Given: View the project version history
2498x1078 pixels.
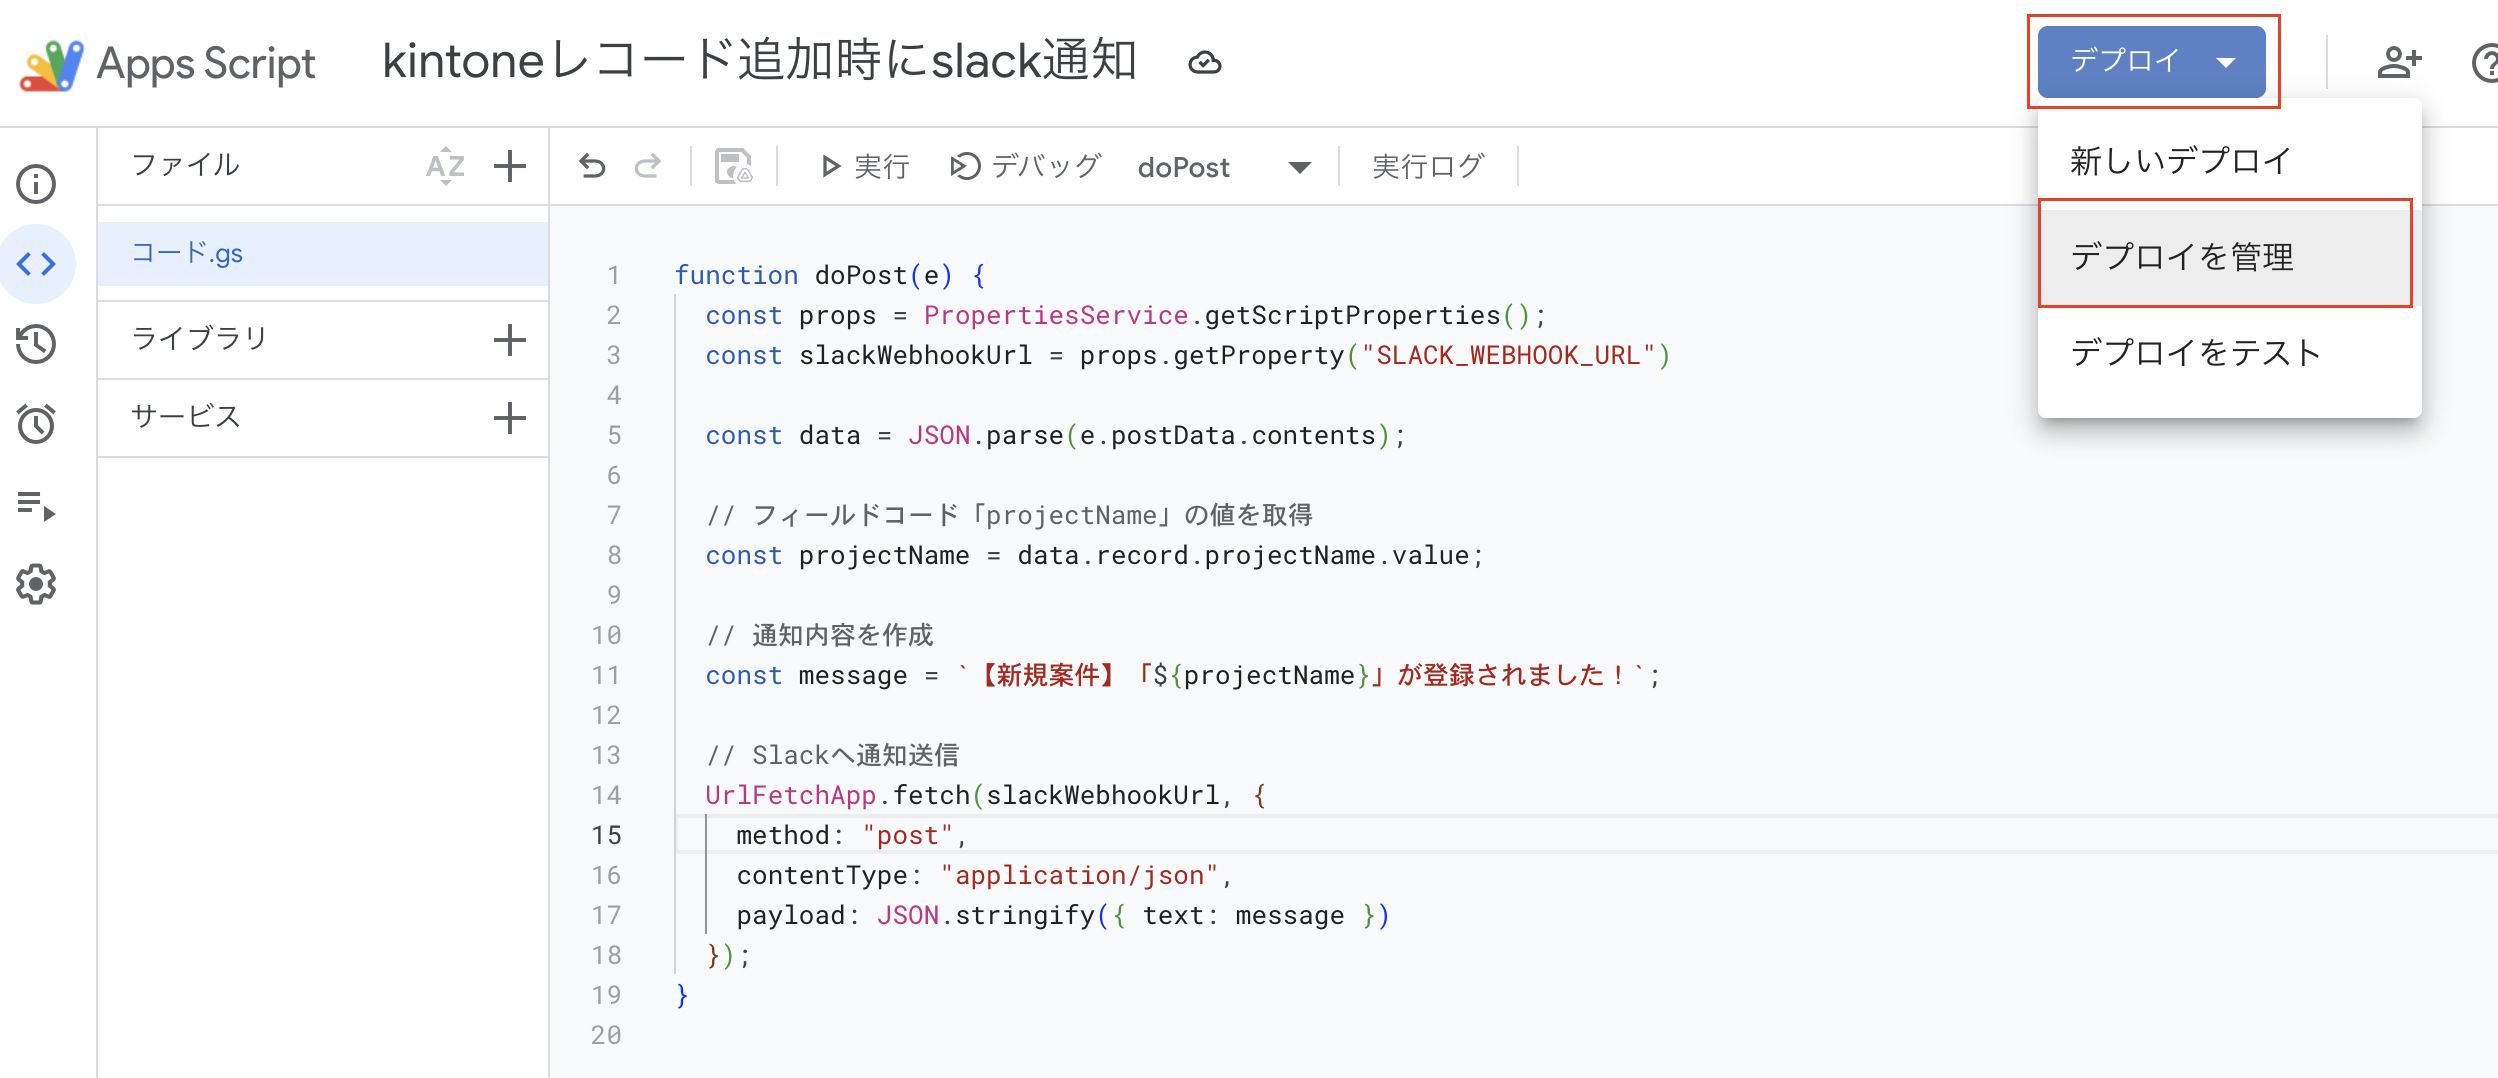Looking at the screenshot, I should tap(37, 344).
